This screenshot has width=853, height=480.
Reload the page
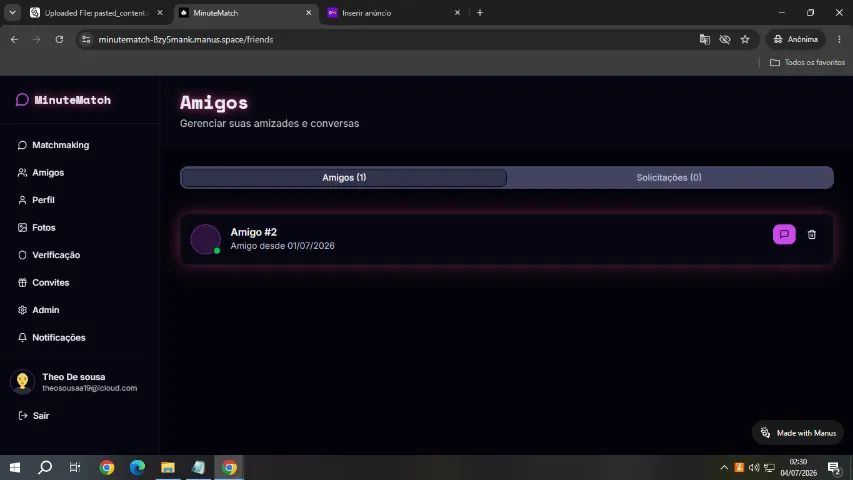click(59, 39)
